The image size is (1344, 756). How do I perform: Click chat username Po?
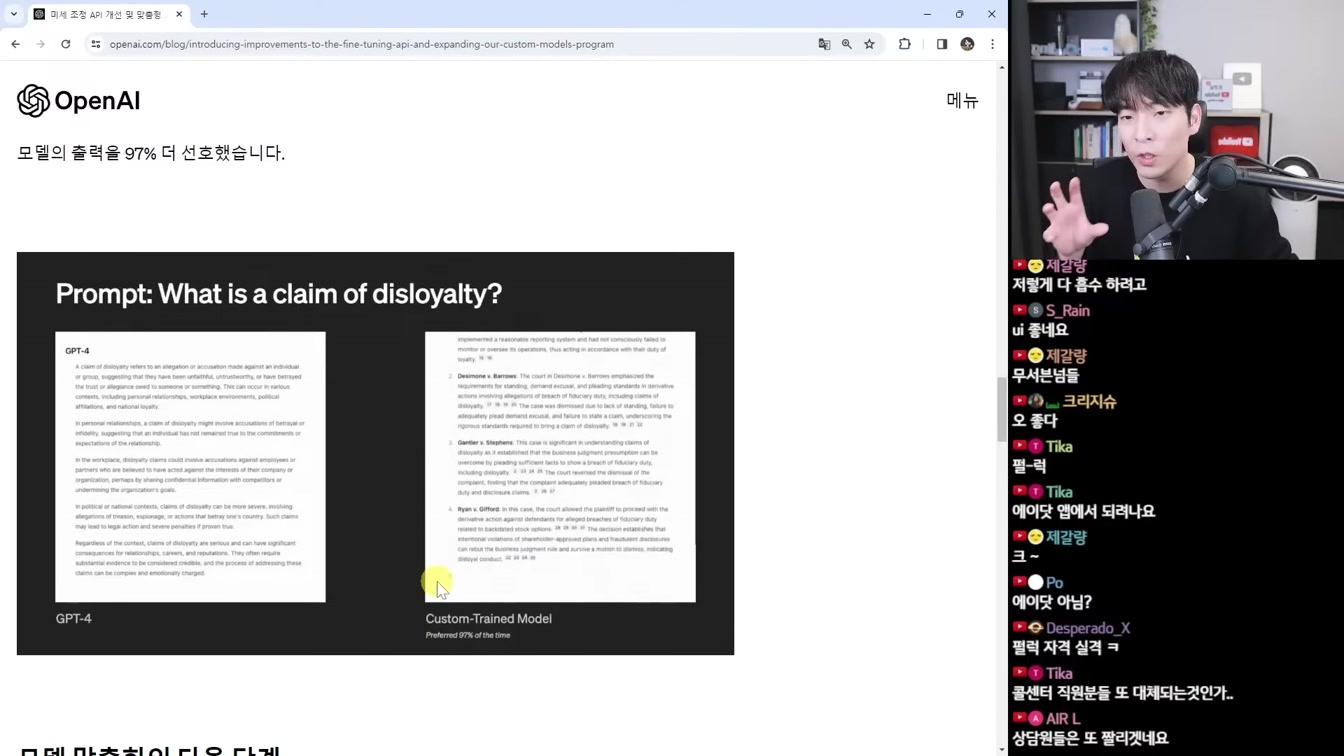point(1054,583)
